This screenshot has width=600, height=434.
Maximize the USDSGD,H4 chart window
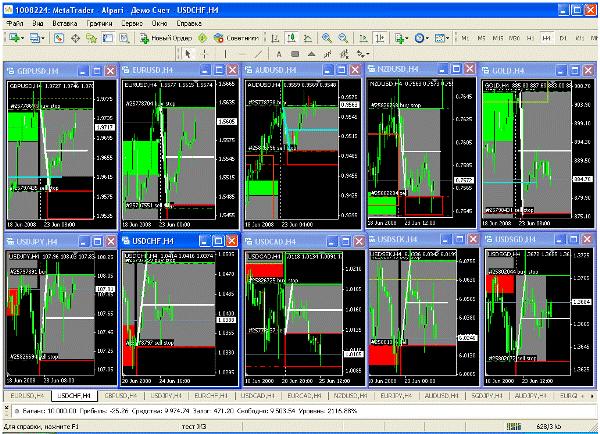point(573,240)
